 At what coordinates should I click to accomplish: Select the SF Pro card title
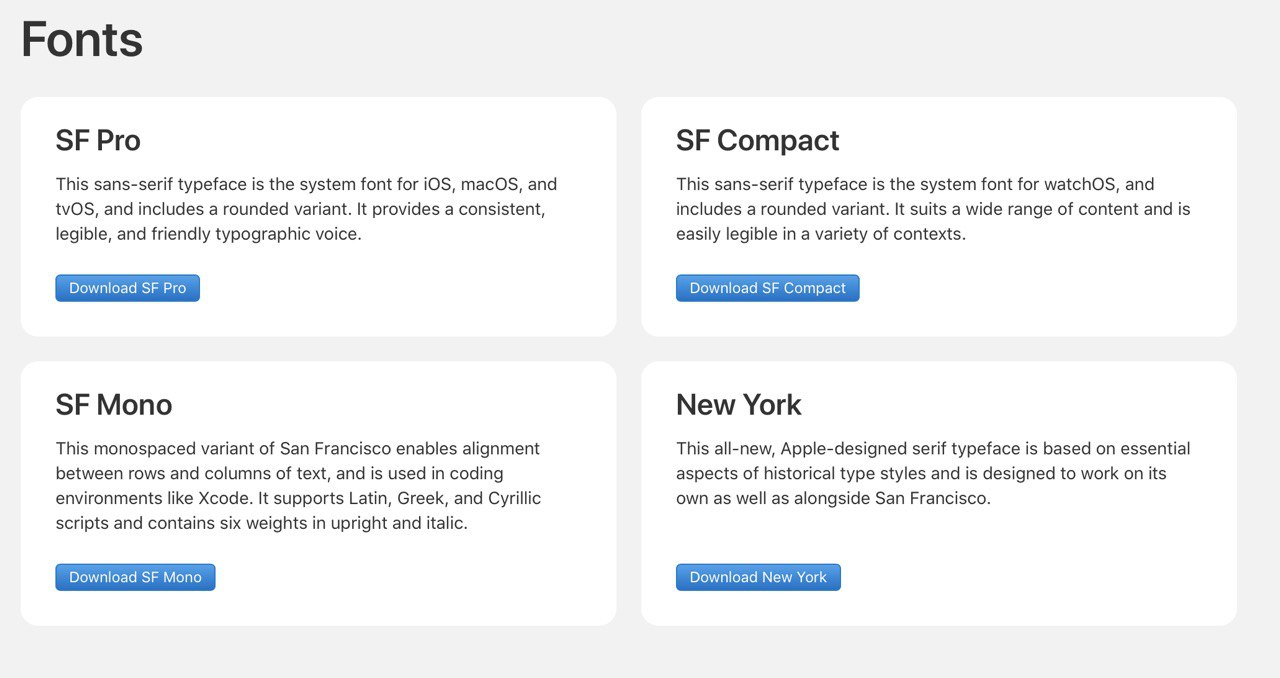98,141
